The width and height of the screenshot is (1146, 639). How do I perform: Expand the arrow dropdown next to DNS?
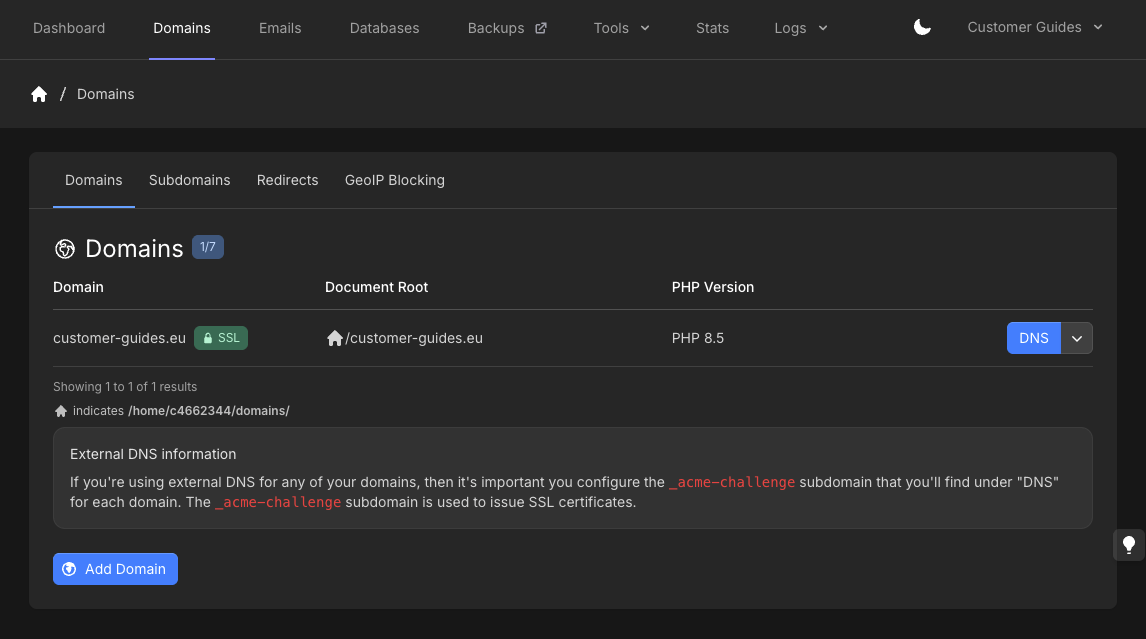[x=1077, y=338]
